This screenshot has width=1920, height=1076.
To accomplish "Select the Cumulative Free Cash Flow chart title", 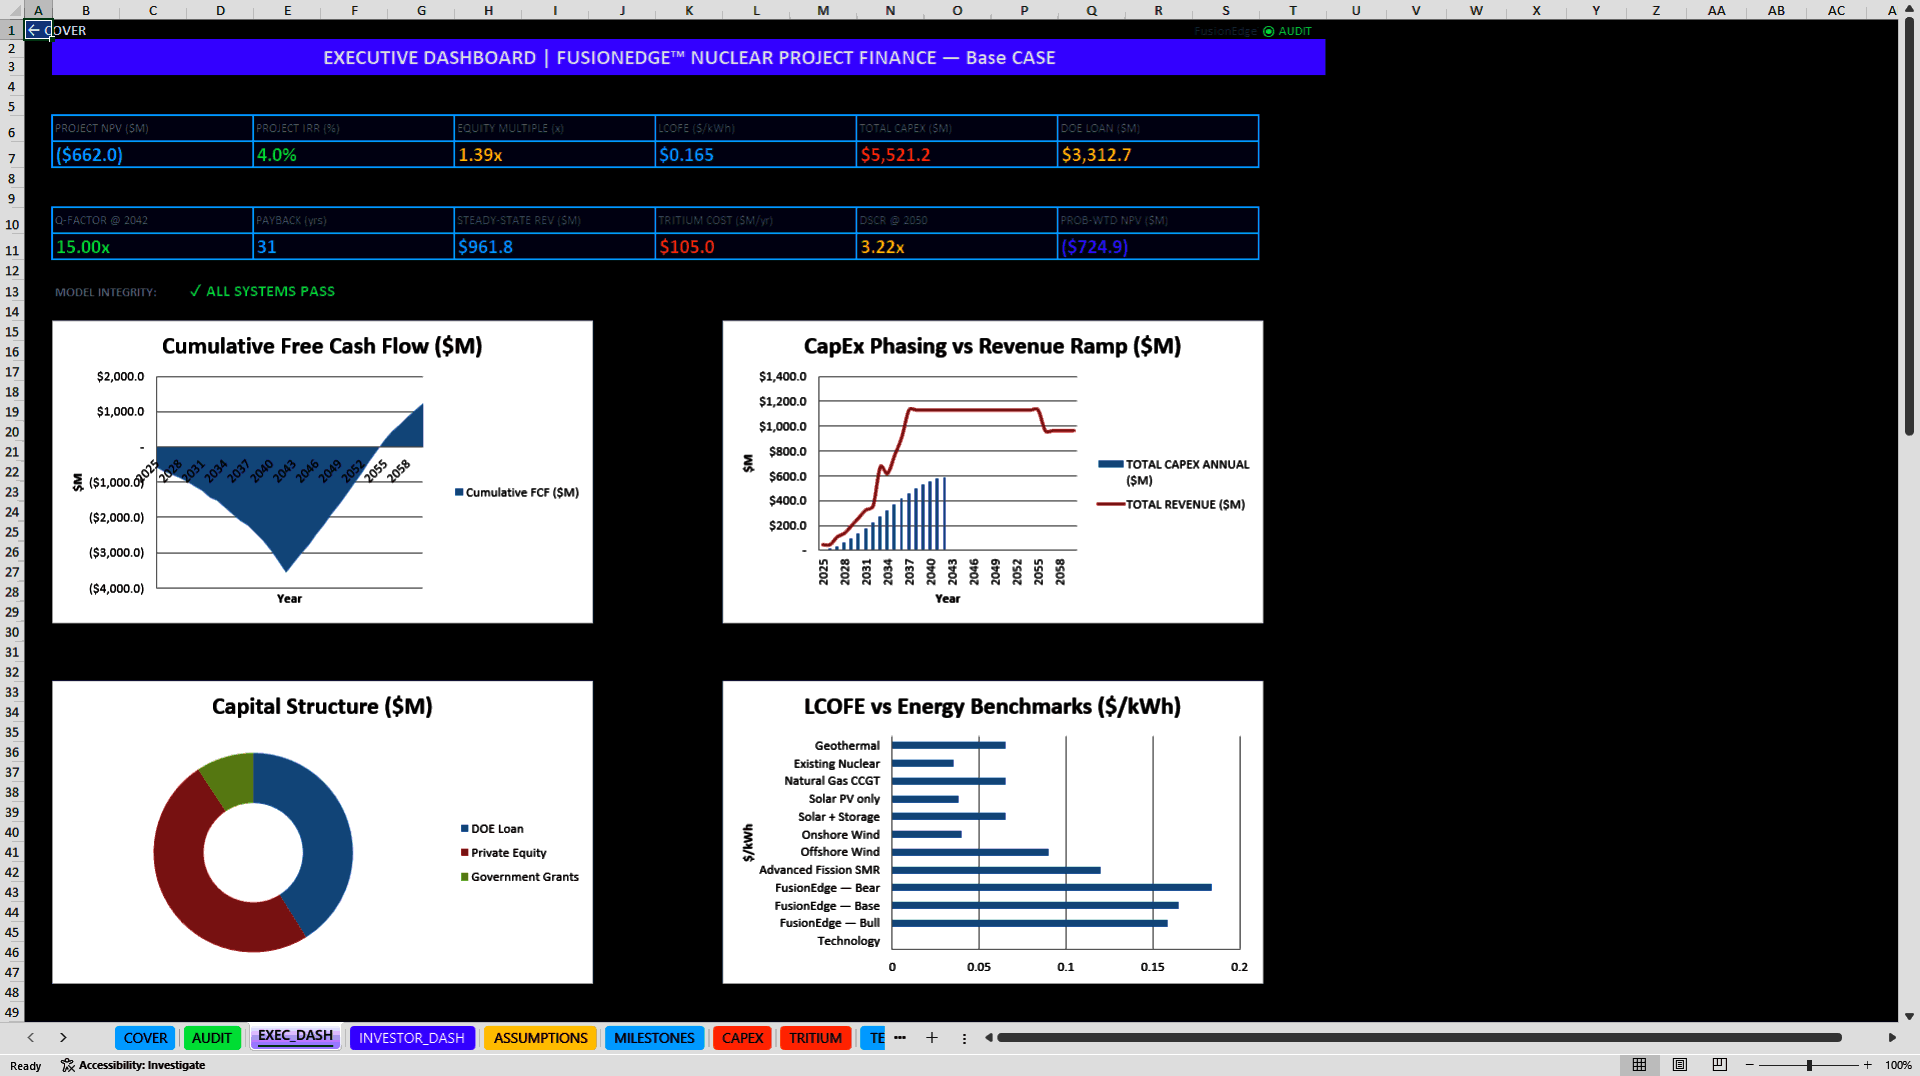I will tap(322, 346).
